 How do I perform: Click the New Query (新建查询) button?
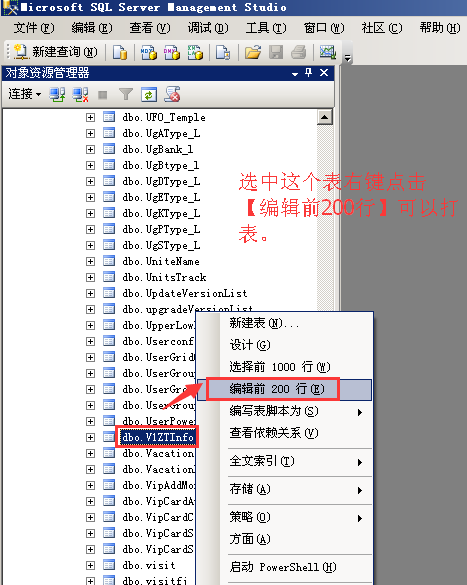[x=56, y=52]
